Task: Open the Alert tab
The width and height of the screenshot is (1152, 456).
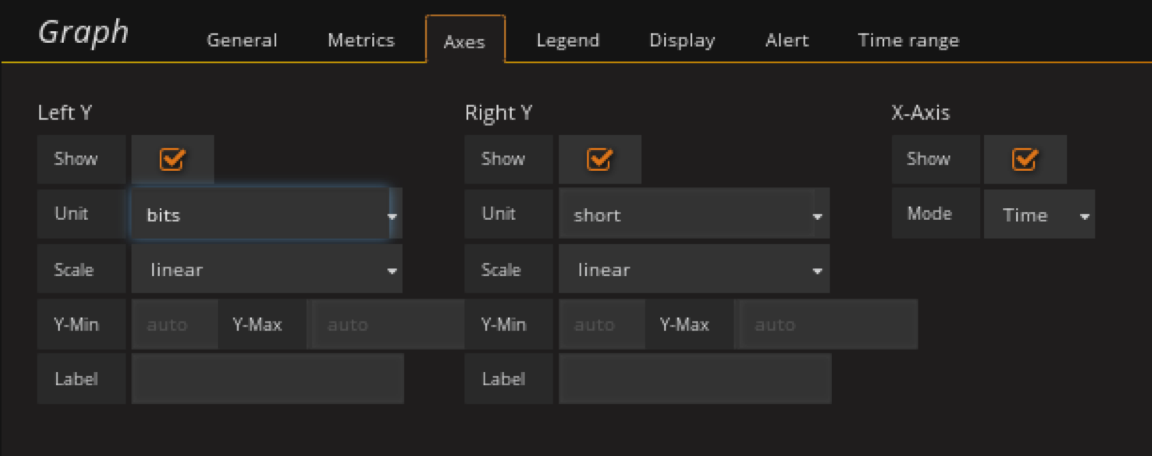Action: click(787, 41)
